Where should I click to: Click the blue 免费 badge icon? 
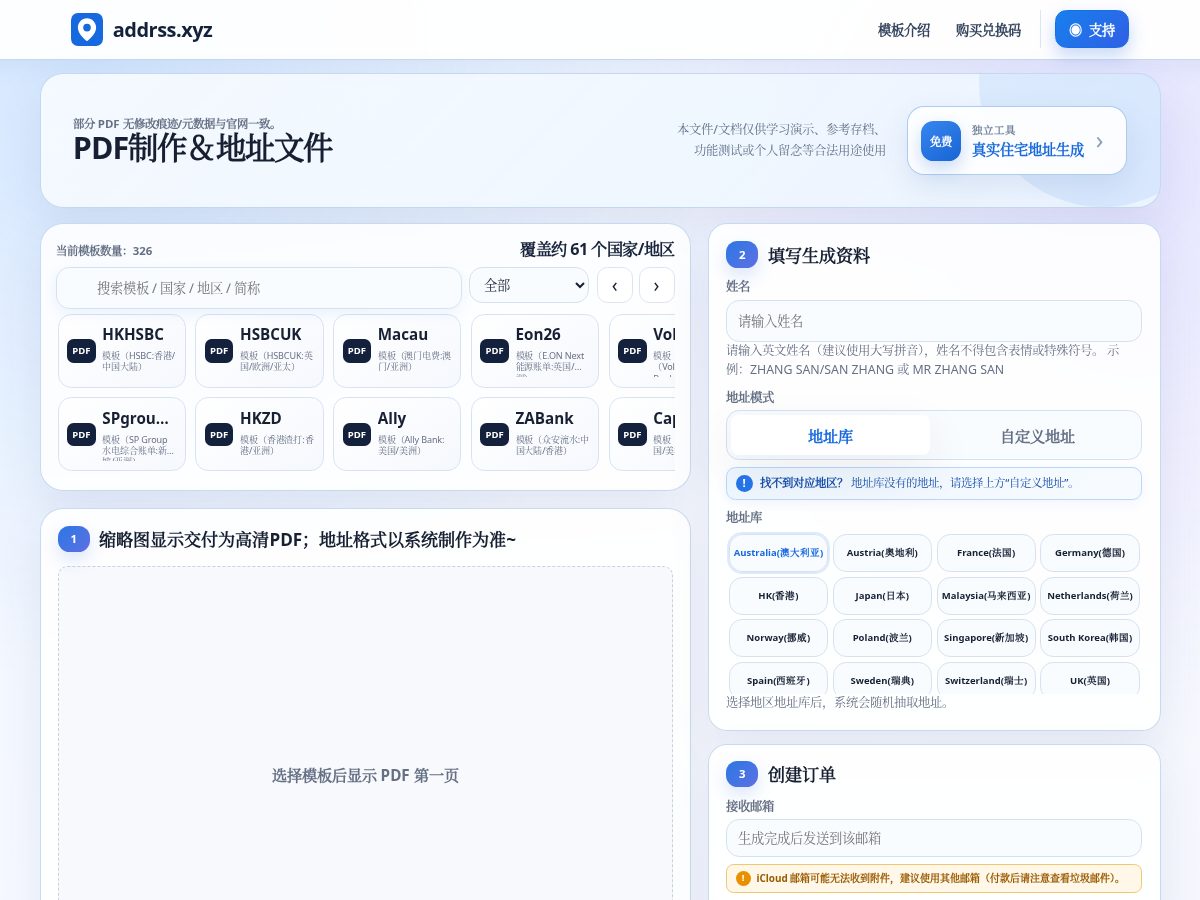pos(941,141)
